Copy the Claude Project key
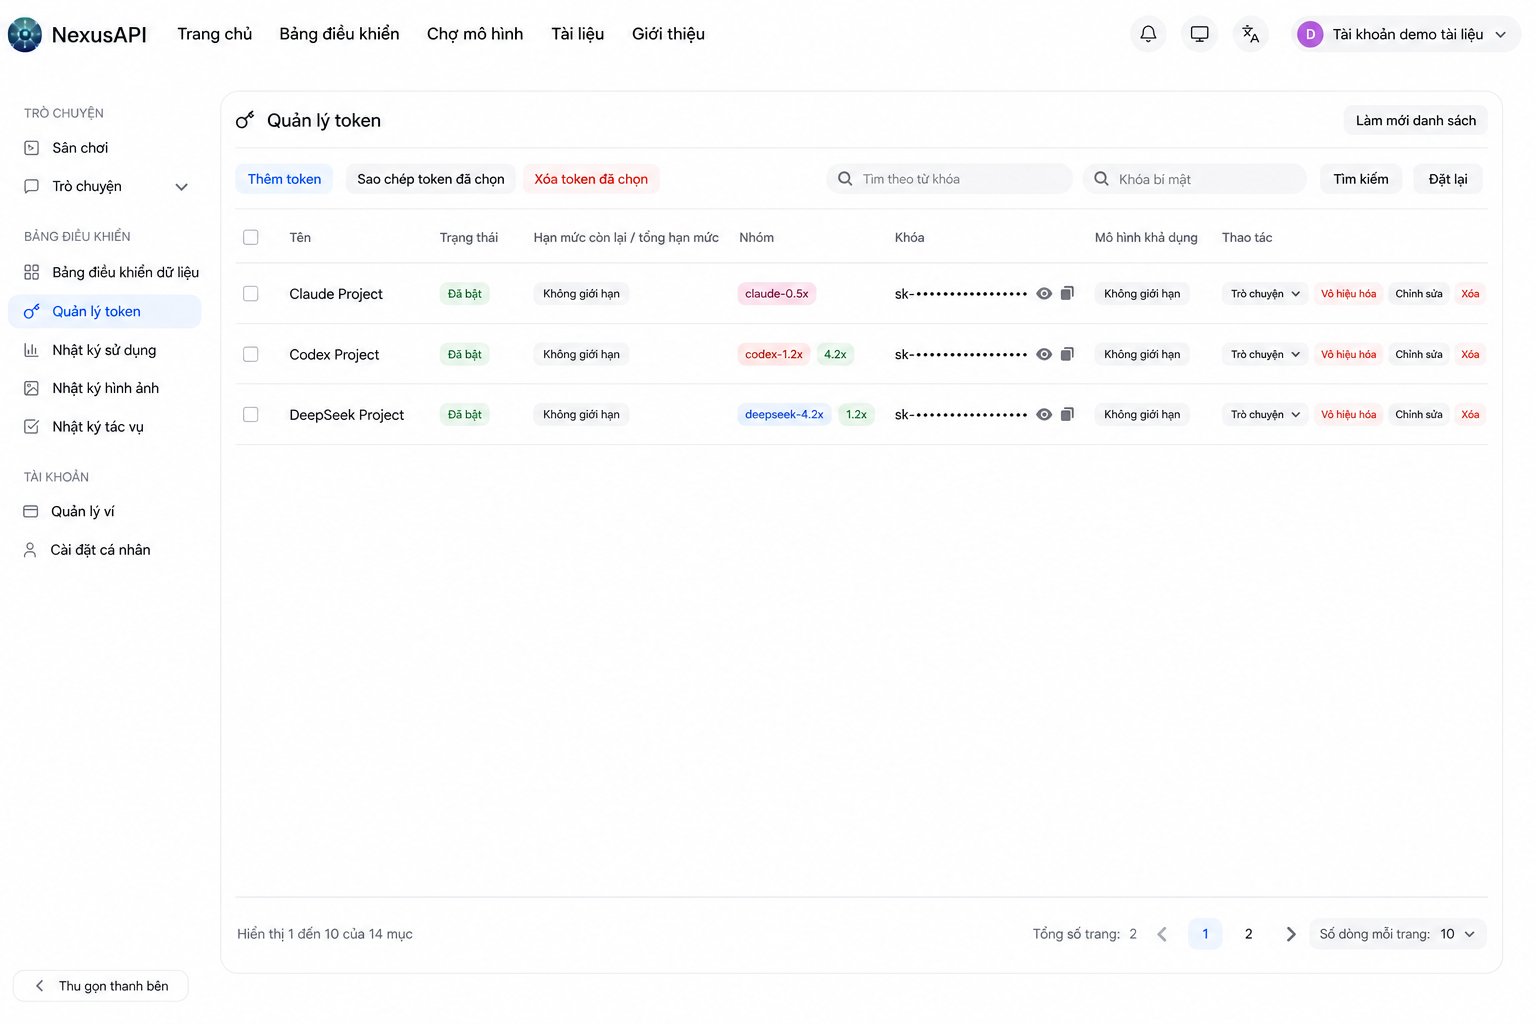 tap(1067, 294)
